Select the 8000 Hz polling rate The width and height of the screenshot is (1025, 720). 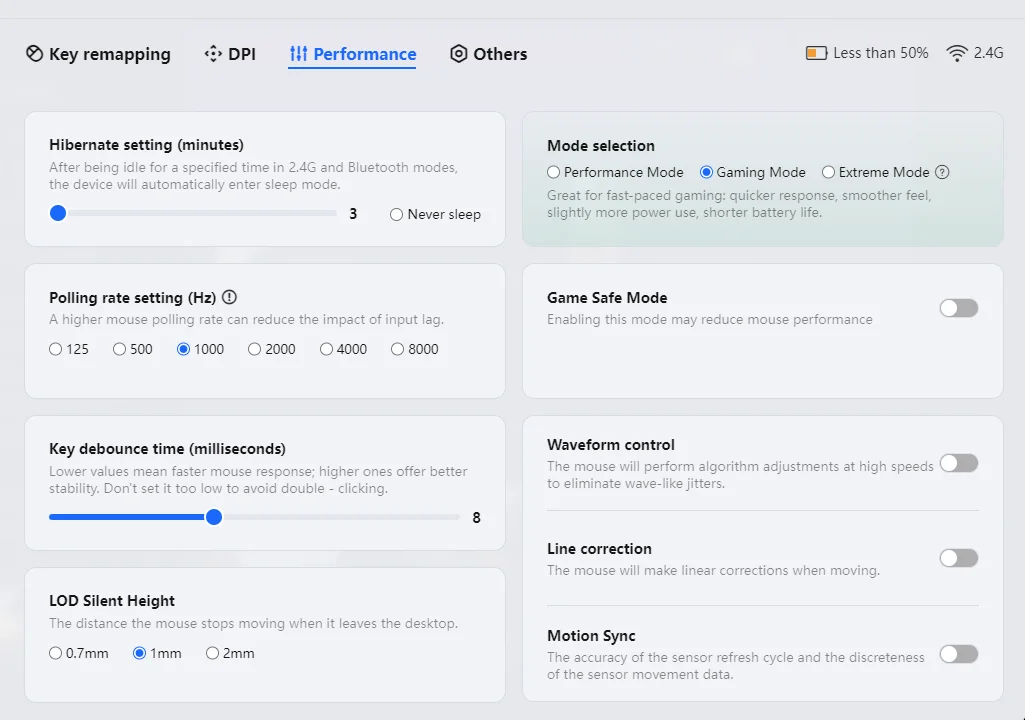pos(398,349)
